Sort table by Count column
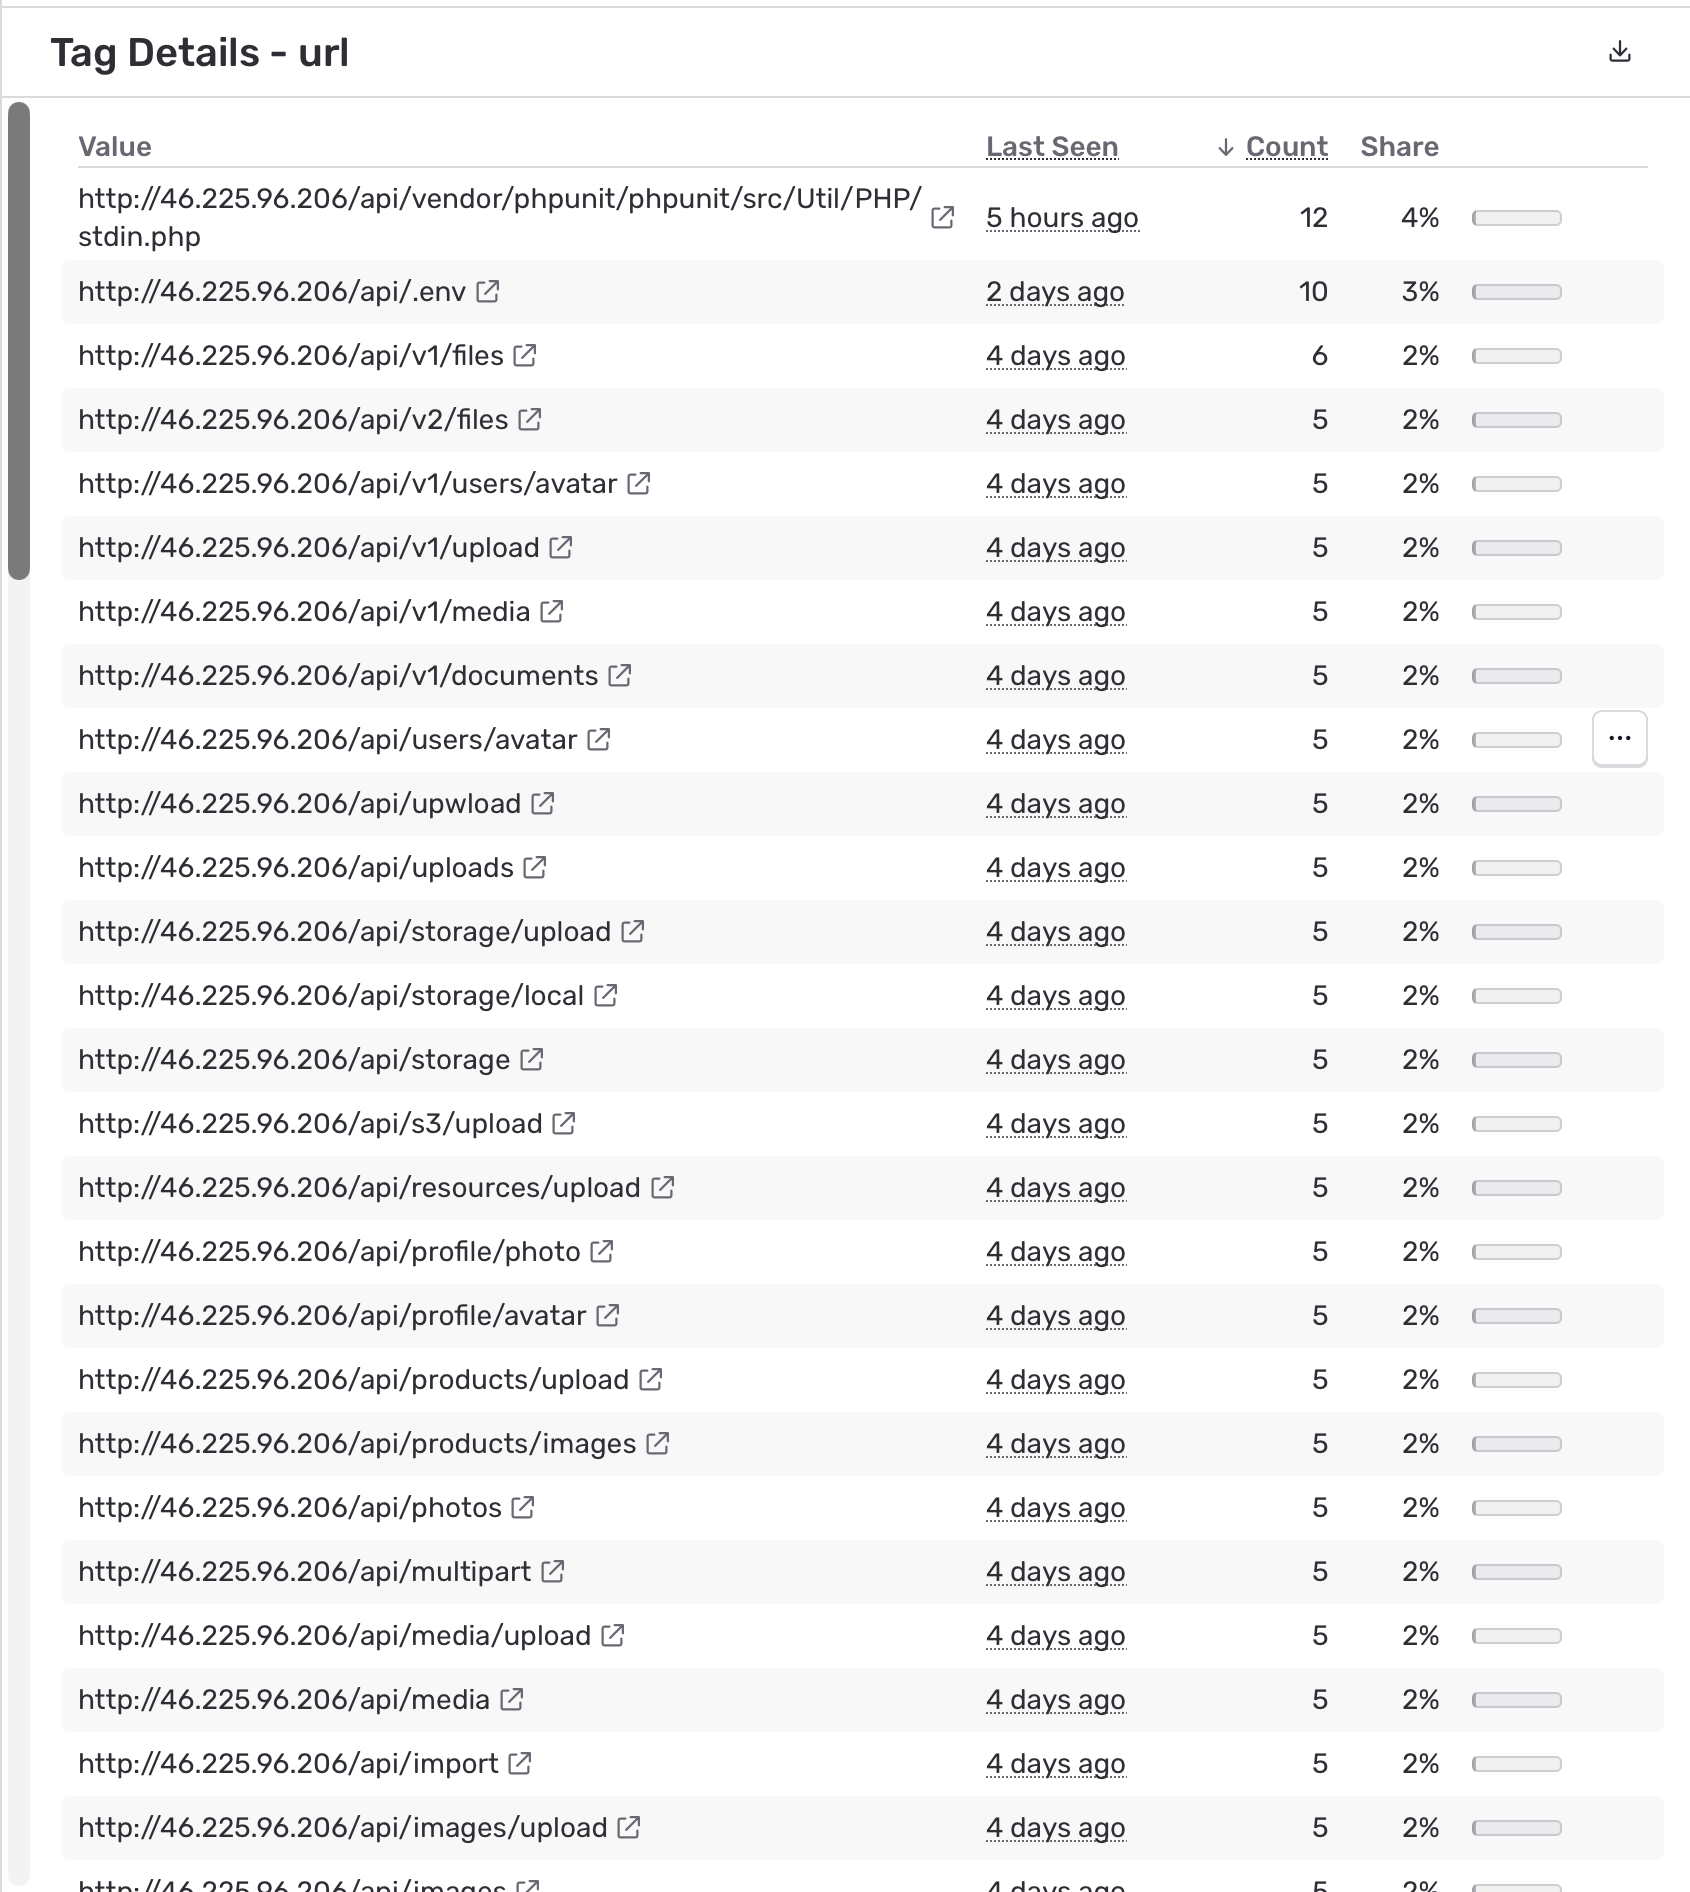 (1286, 147)
